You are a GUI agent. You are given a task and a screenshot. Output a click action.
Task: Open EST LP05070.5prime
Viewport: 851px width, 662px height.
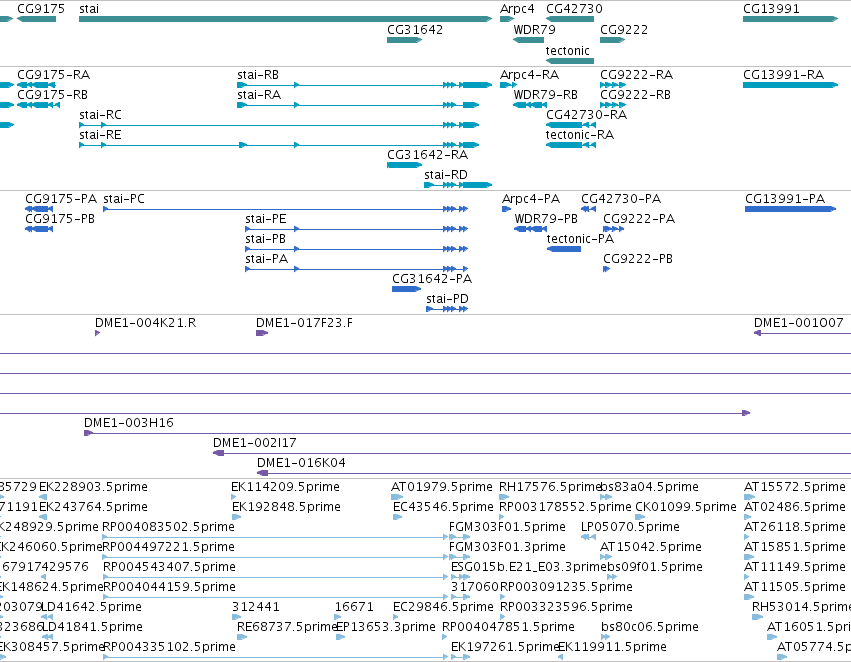tap(630, 527)
